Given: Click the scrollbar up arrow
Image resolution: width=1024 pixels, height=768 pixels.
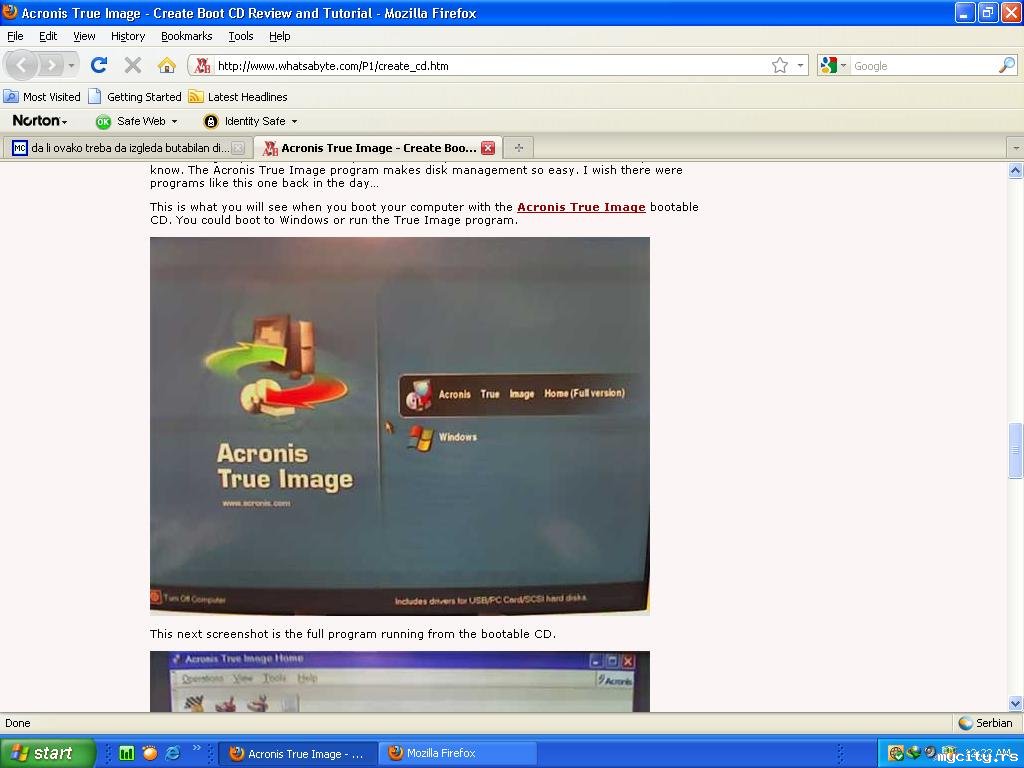Looking at the screenshot, I should click(1016, 170).
